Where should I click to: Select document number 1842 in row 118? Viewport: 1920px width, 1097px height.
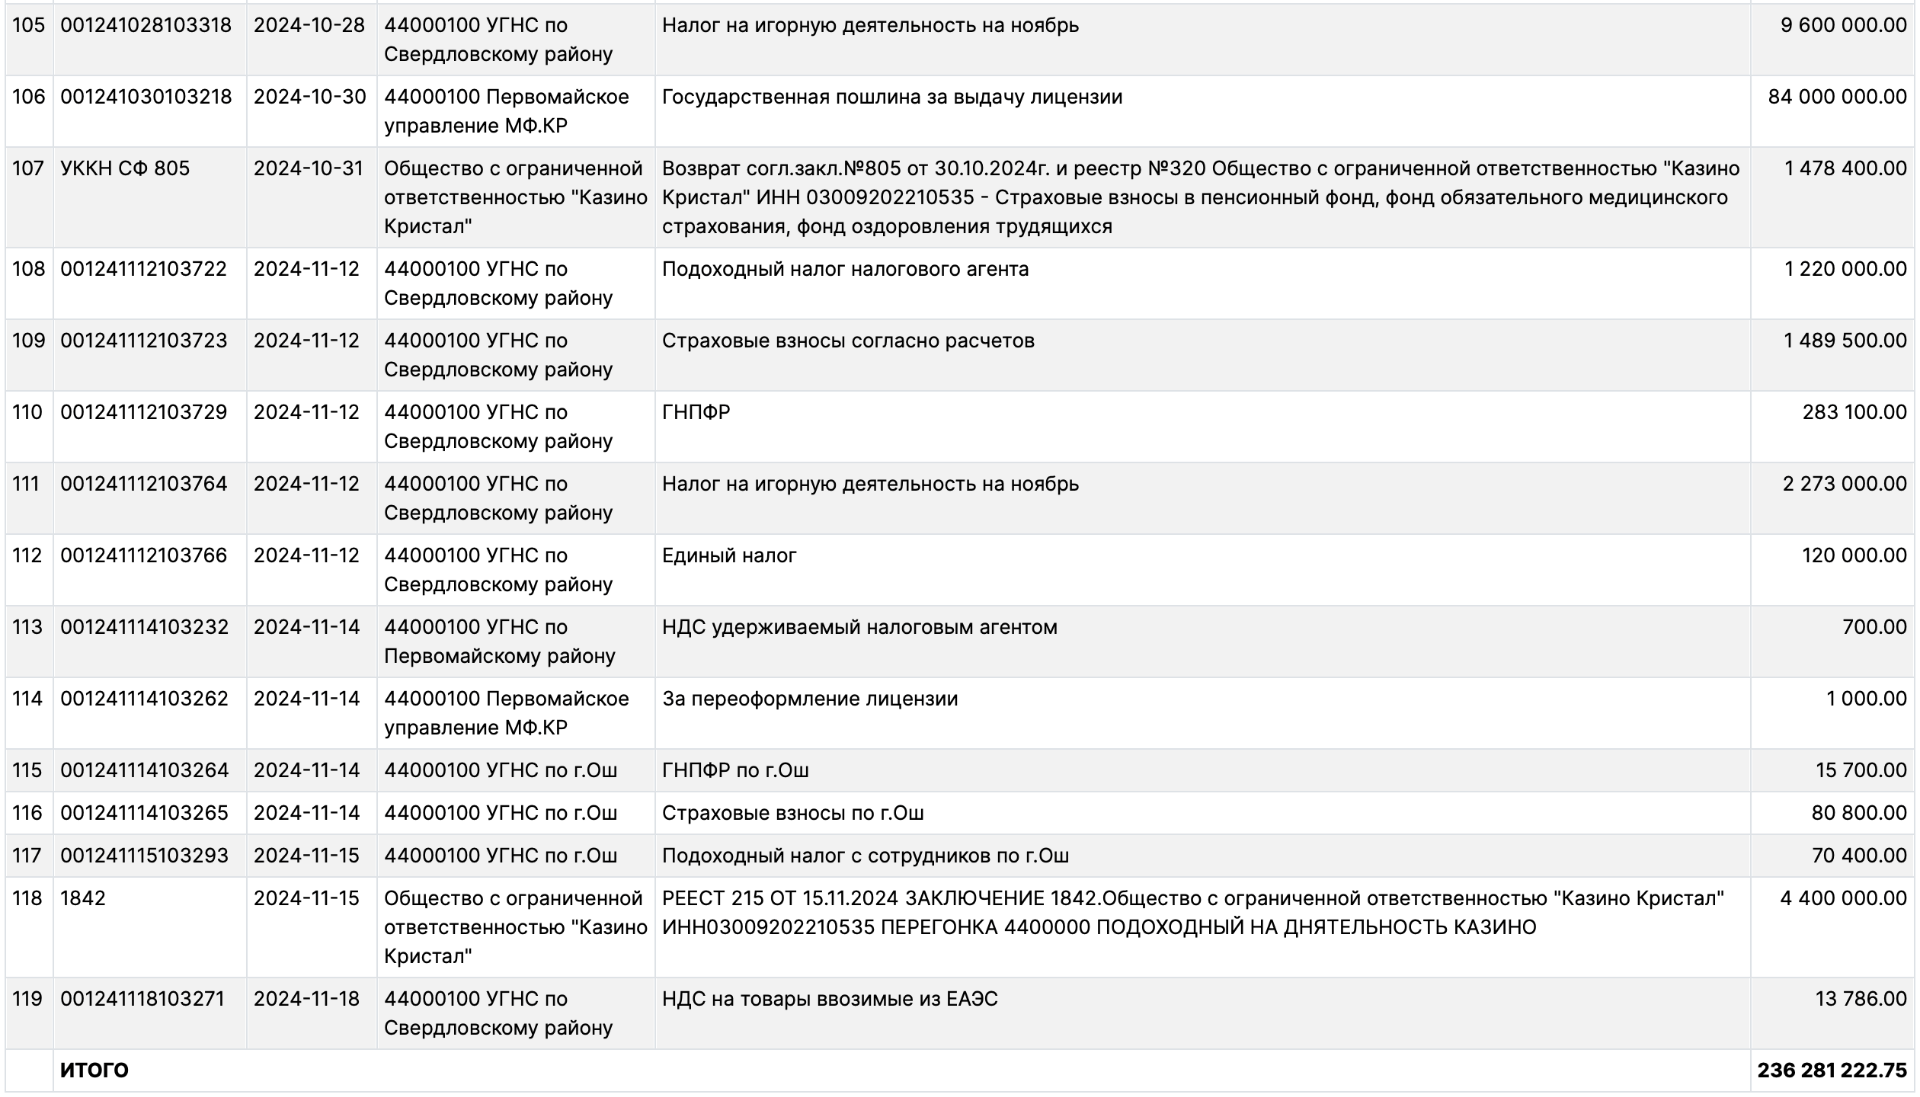pyautogui.click(x=83, y=898)
